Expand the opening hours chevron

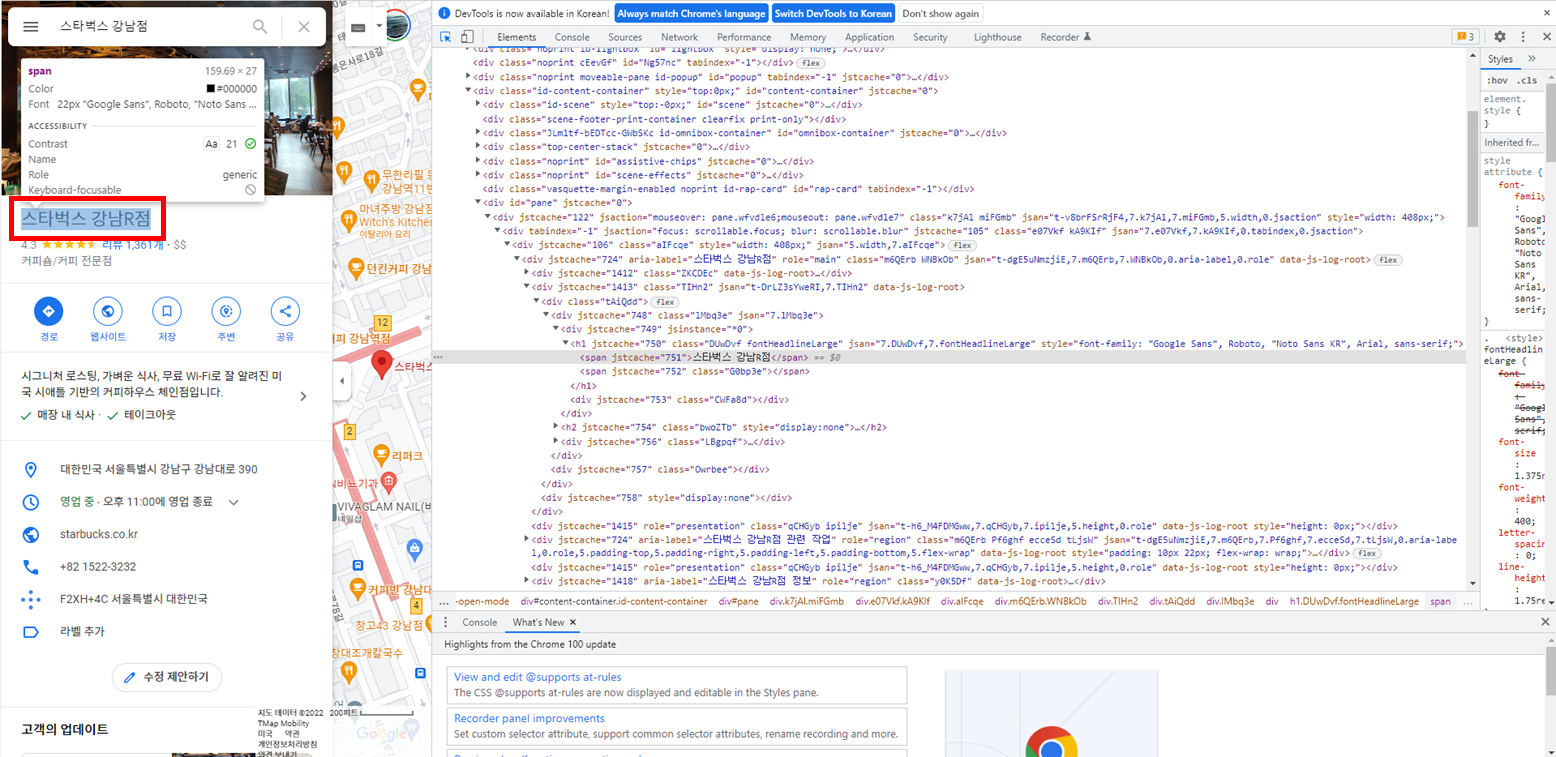tap(234, 502)
